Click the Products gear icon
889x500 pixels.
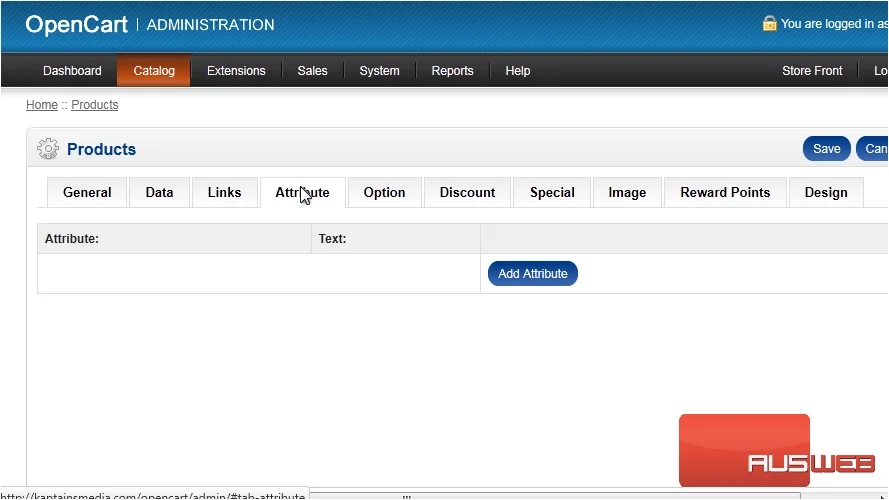point(48,149)
